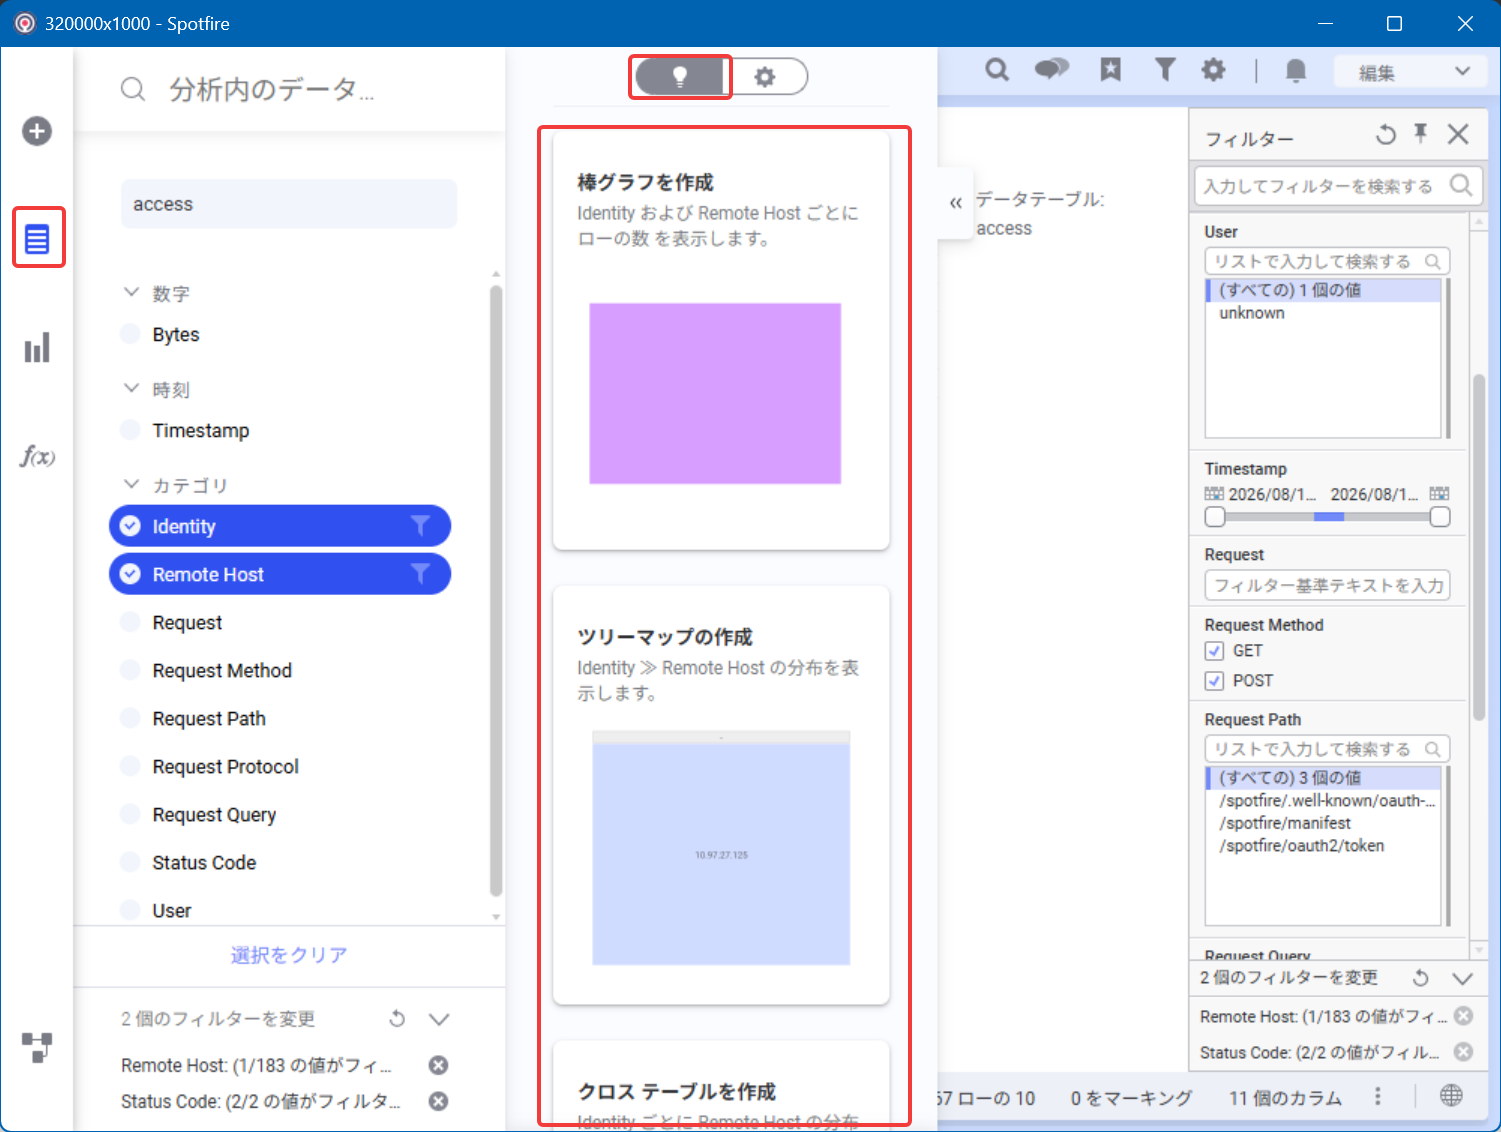Screen dimensions: 1501x1132
Task: Select unknown in the User filter list
Action: [x=1252, y=313]
